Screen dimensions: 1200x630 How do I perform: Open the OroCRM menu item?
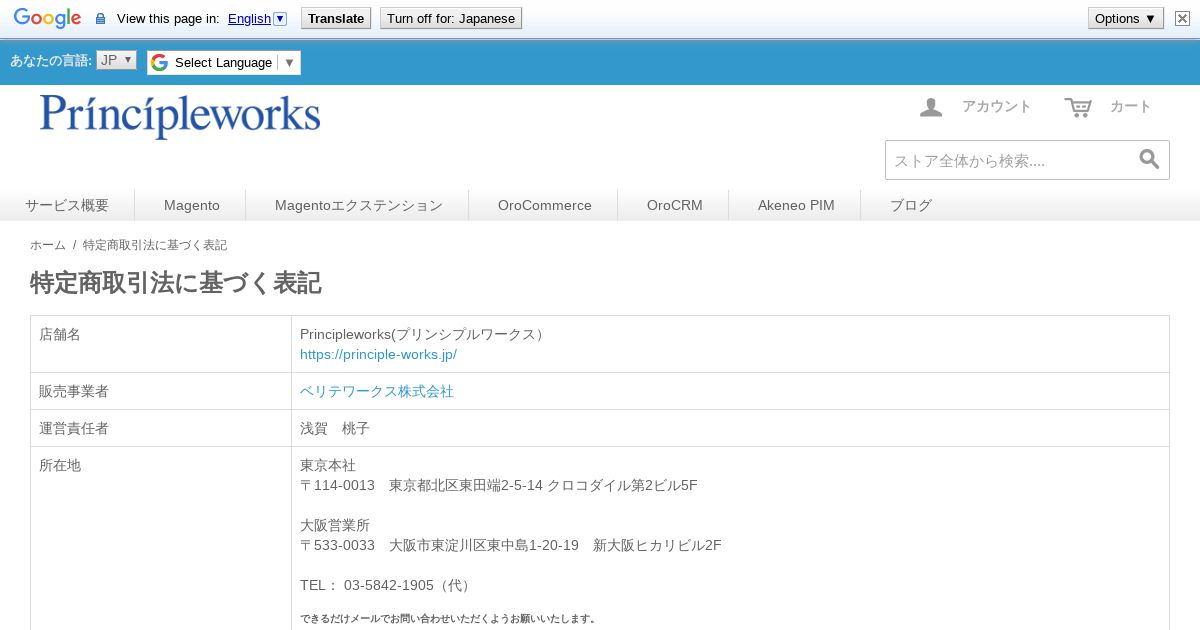[x=675, y=205]
